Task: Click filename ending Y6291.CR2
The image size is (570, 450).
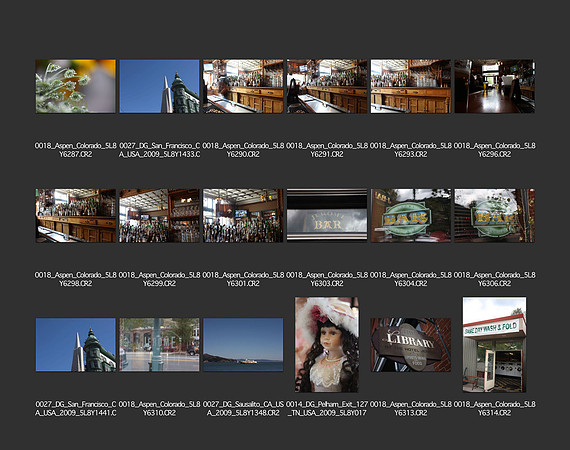Action: [327, 150]
